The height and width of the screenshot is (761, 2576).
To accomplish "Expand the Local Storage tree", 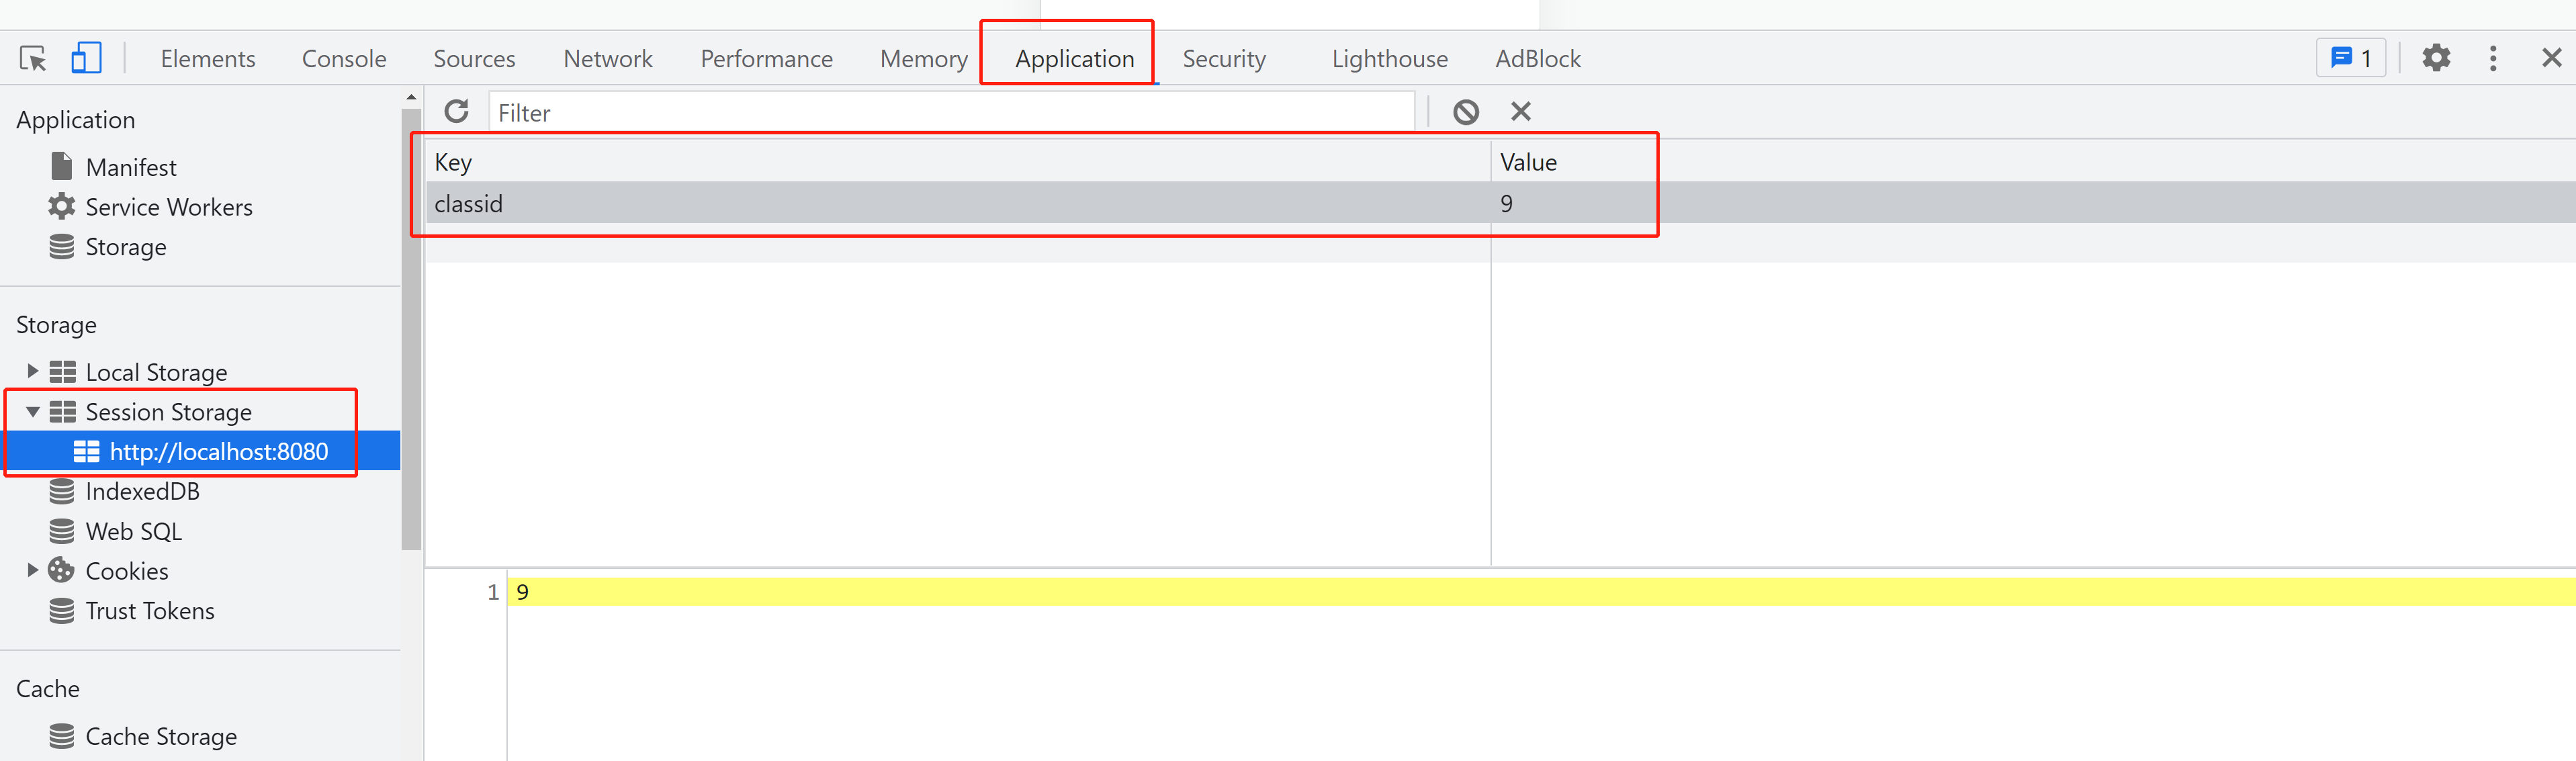I will pyautogui.click(x=32, y=372).
